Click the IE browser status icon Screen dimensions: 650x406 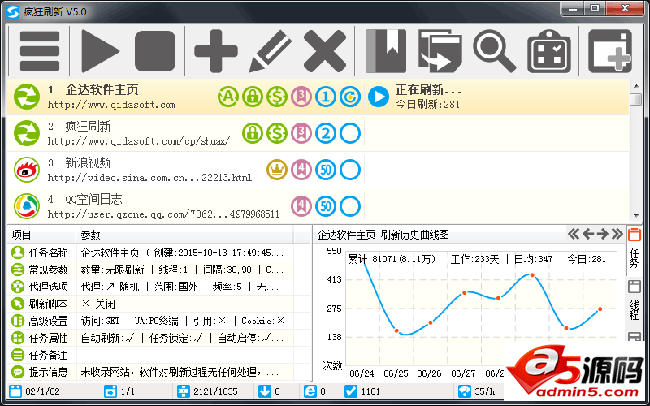[x=310, y=391]
